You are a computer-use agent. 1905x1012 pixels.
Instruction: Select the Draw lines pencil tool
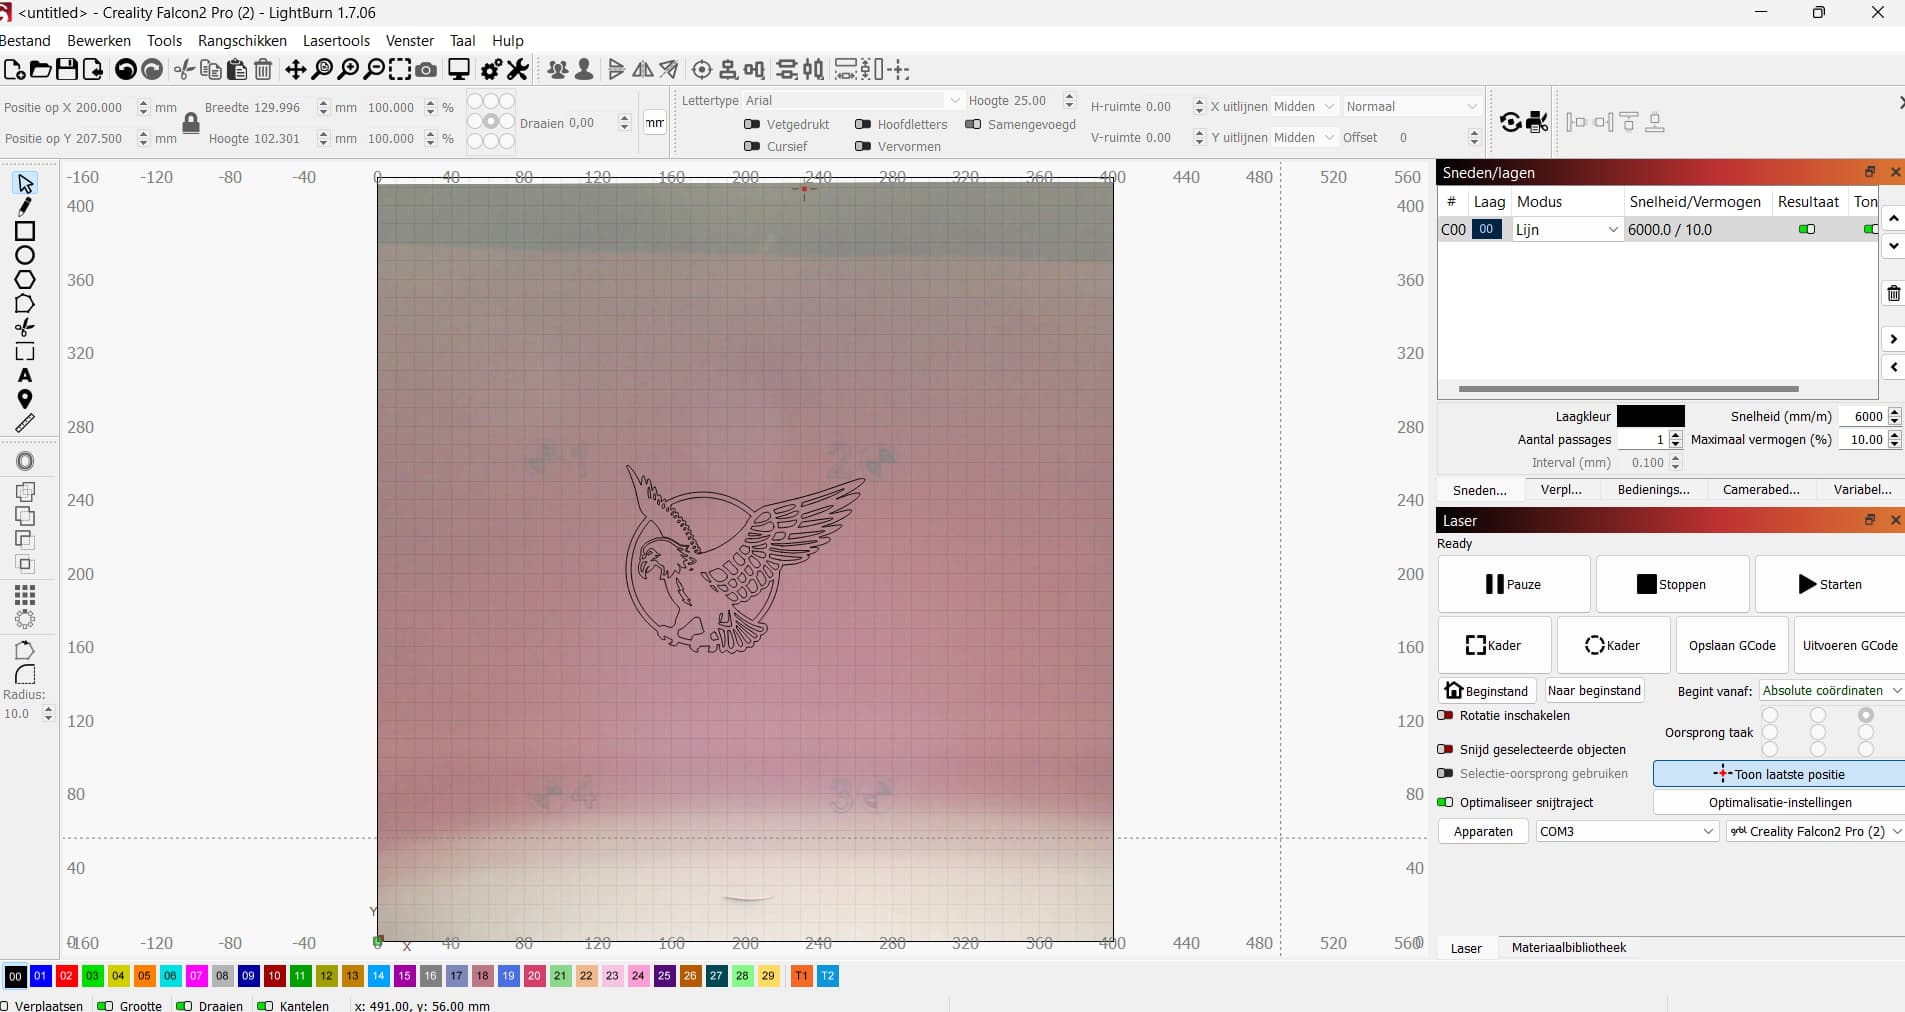coord(25,207)
